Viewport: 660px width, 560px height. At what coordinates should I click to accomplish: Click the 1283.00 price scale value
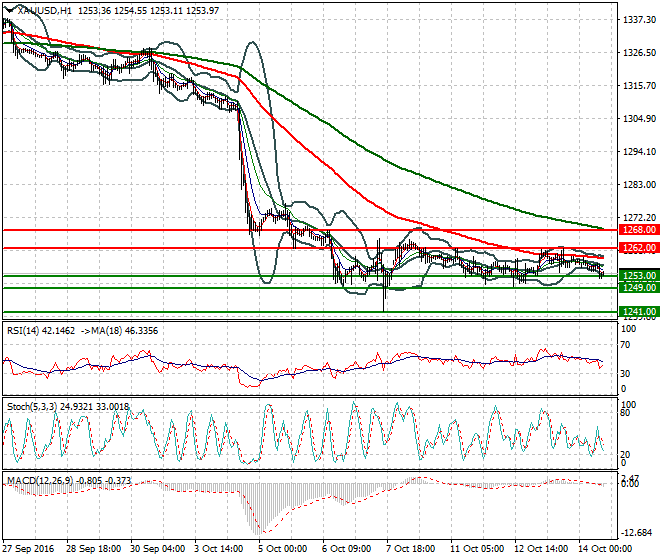click(x=639, y=184)
